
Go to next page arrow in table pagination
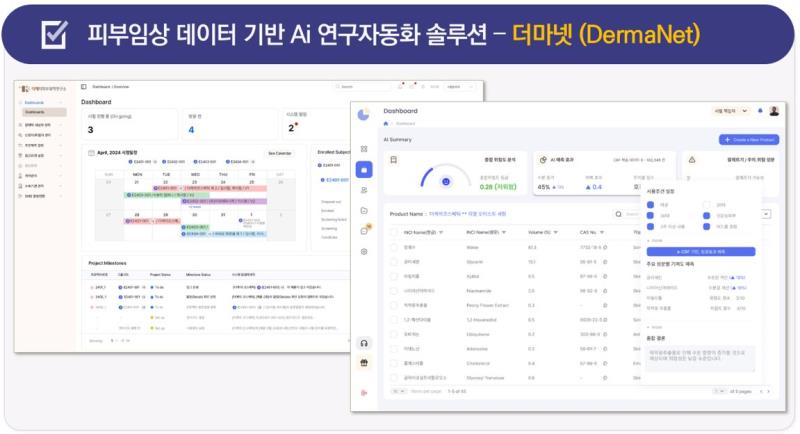coord(768,391)
